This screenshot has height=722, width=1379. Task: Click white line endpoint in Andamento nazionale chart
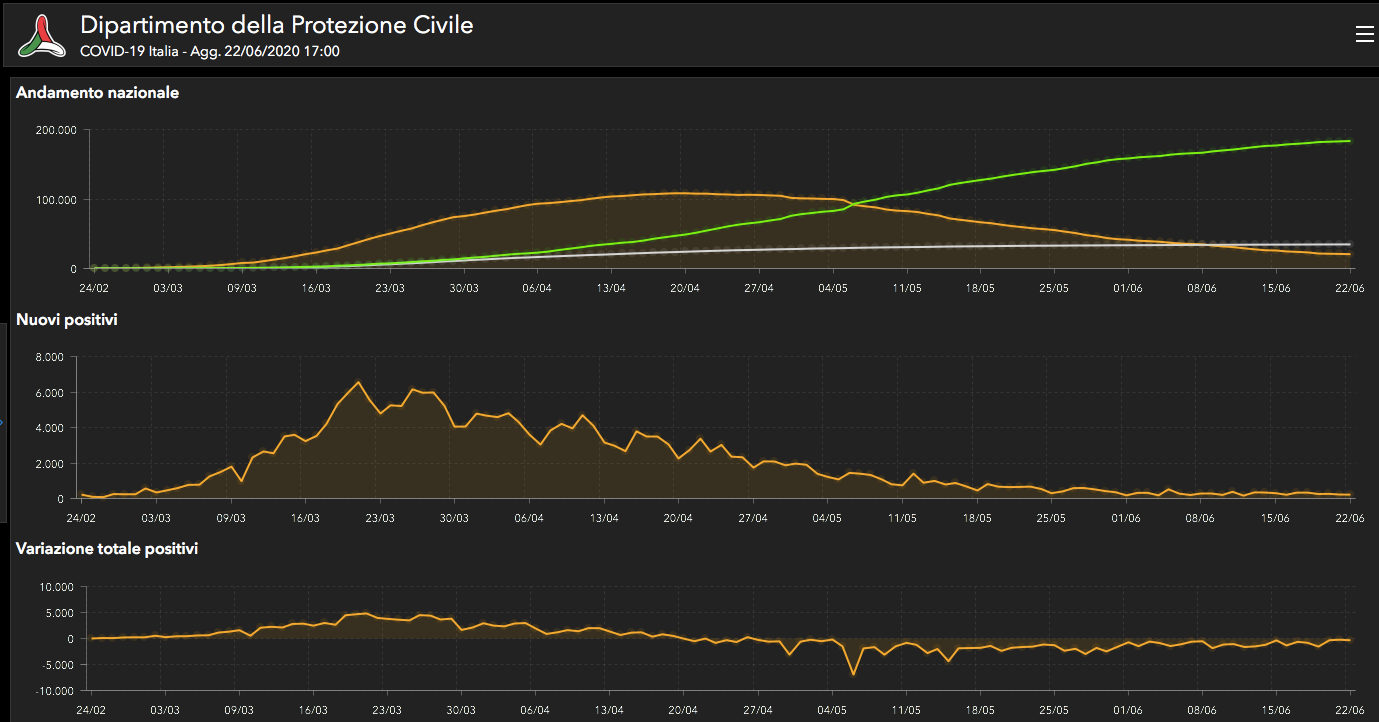[1350, 244]
